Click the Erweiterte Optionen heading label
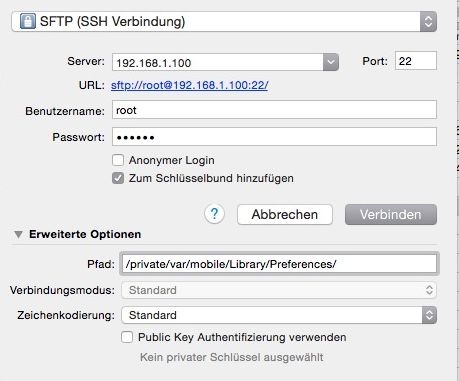 85,234
